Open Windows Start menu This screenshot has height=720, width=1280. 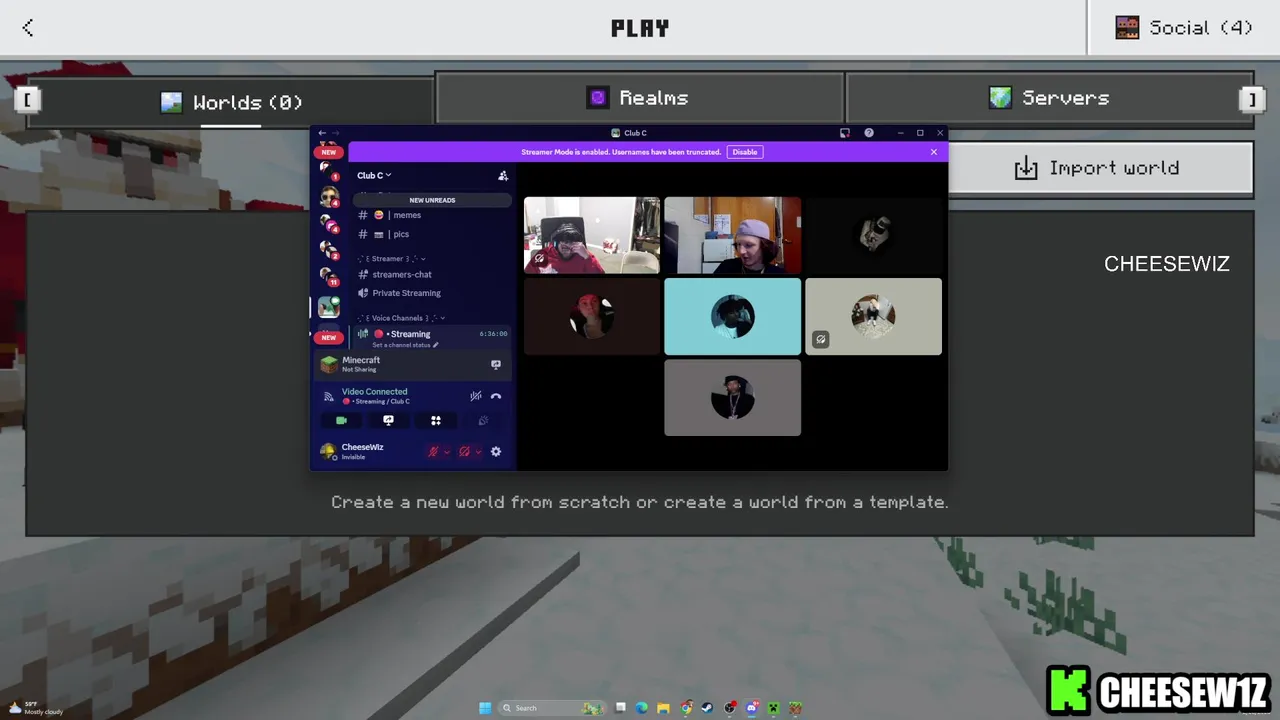tap(485, 708)
